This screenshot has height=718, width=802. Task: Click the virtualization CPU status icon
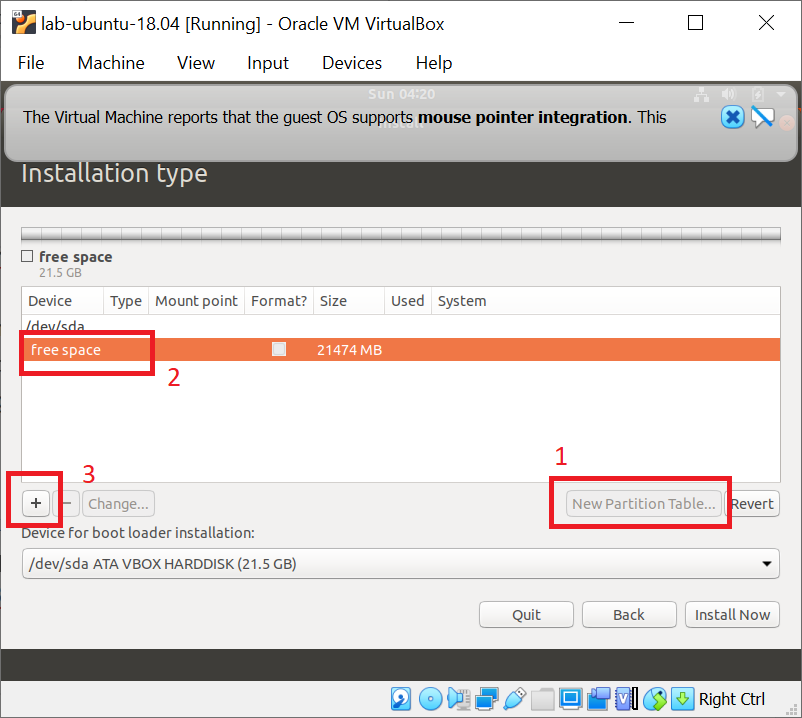(x=627, y=699)
